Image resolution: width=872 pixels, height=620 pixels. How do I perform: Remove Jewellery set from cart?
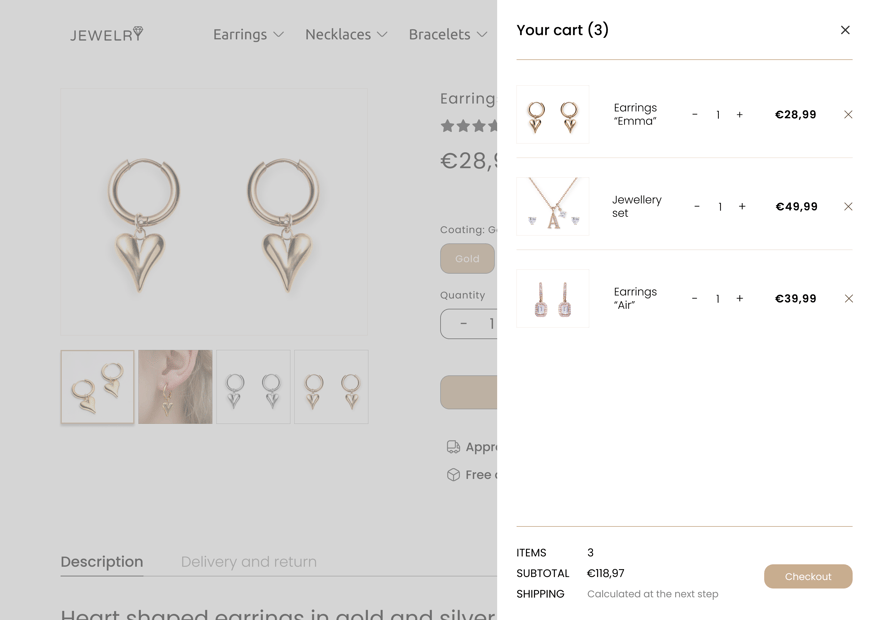848,207
